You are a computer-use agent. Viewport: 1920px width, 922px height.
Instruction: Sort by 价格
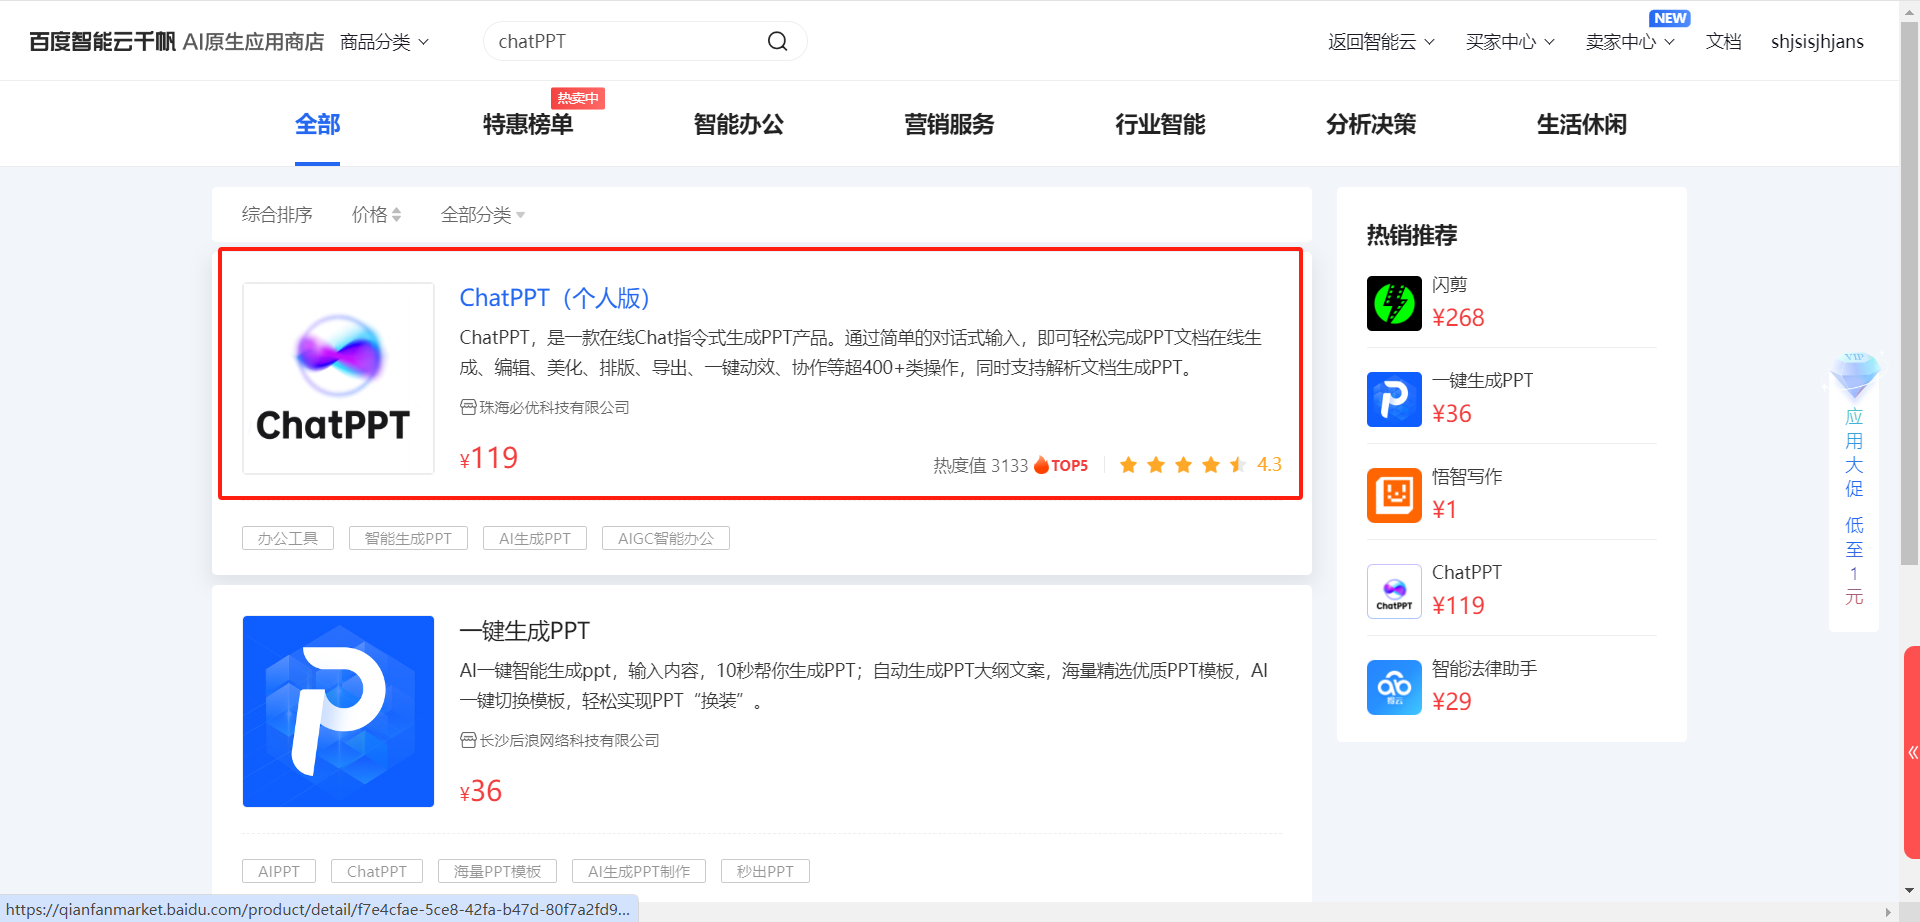[376, 214]
